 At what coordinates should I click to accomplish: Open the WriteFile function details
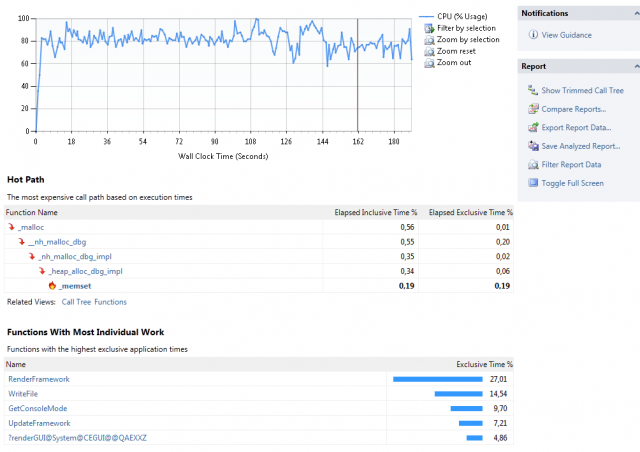pos(25,394)
